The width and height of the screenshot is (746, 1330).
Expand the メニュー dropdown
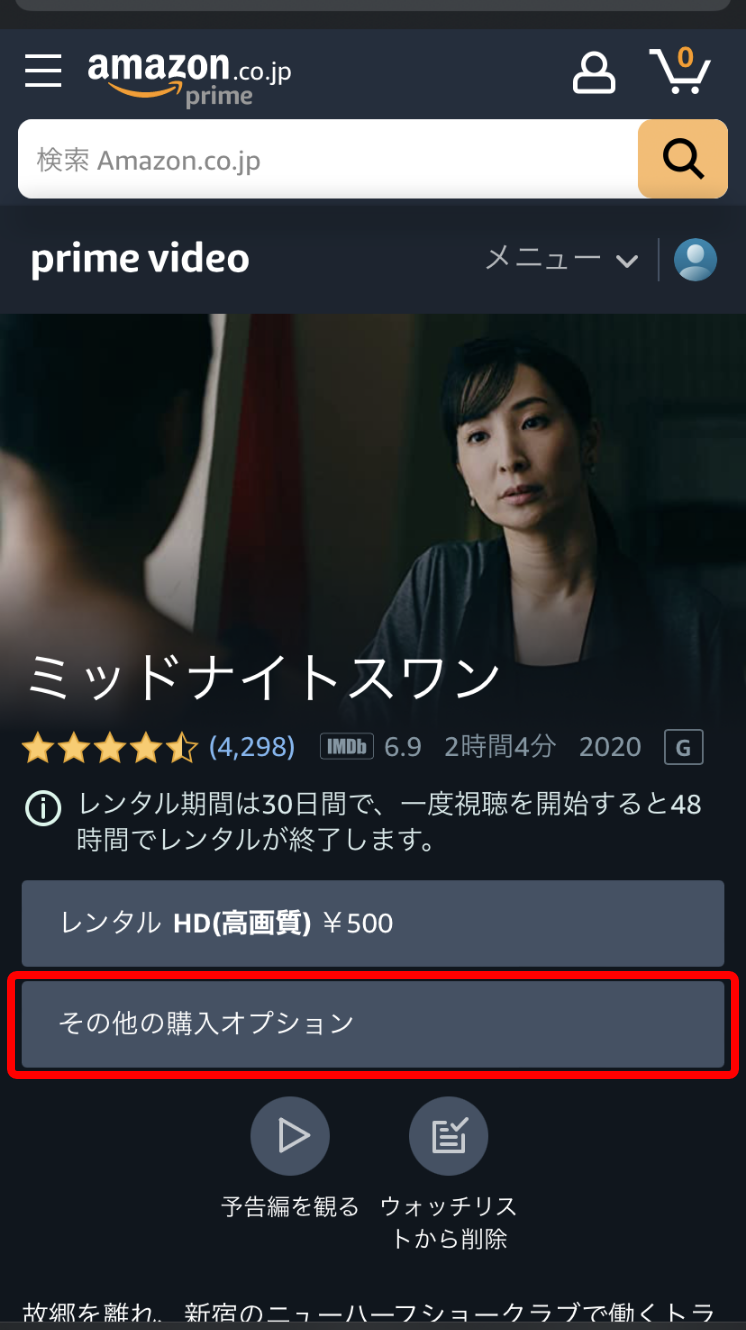(561, 260)
